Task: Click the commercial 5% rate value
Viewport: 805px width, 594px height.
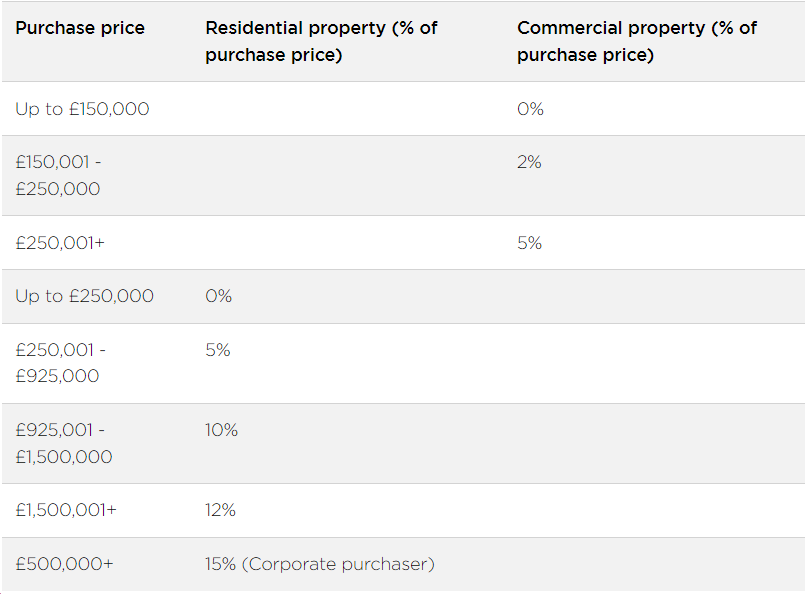Action: pos(529,243)
